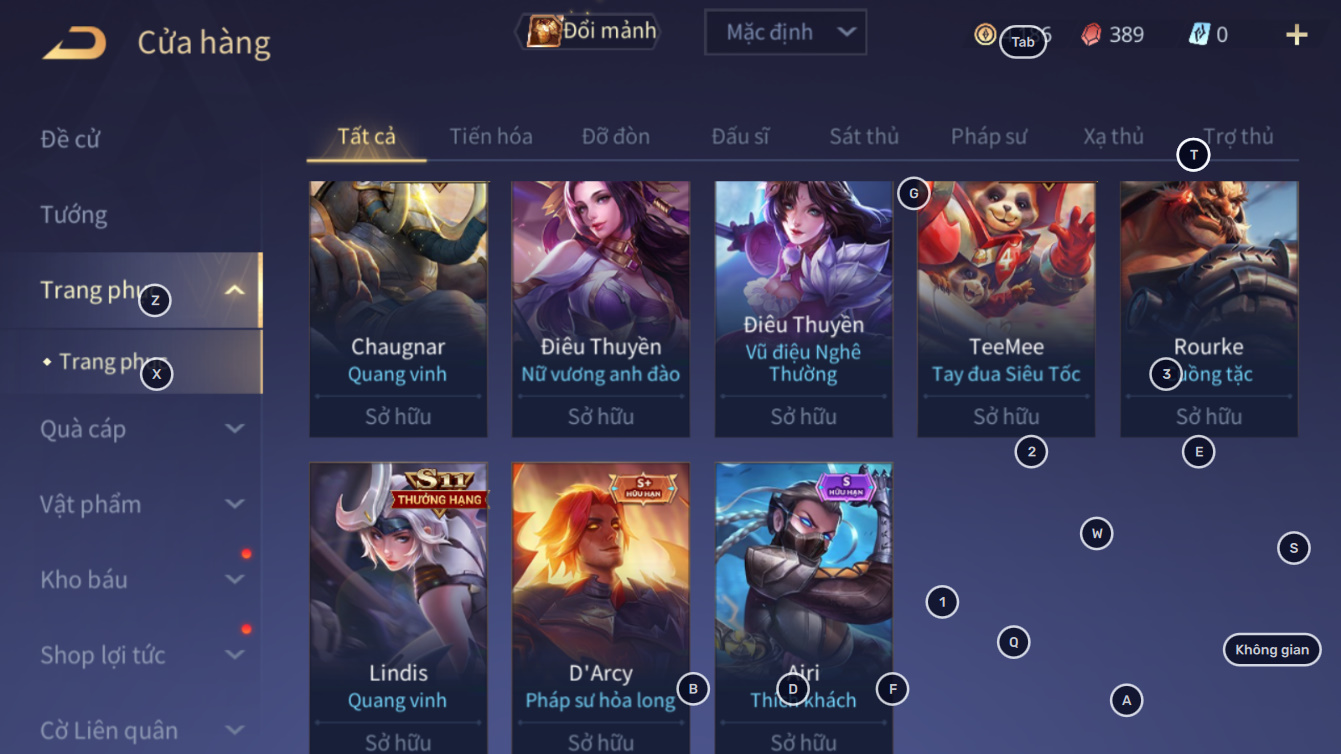This screenshot has width=1341, height=754.
Task: Click the blue voucher ticket icon
Action: [x=1198, y=34]
